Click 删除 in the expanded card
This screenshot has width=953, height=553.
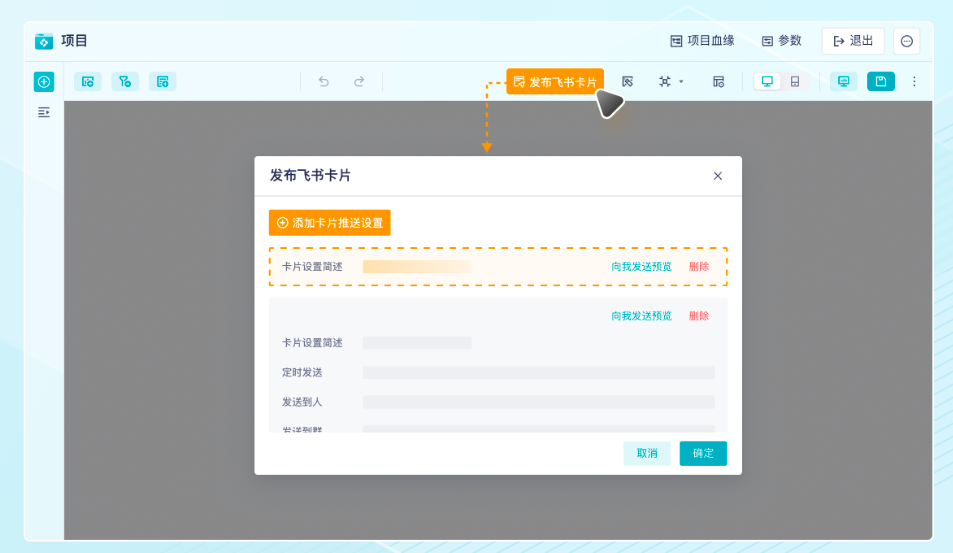coord(699,316)
